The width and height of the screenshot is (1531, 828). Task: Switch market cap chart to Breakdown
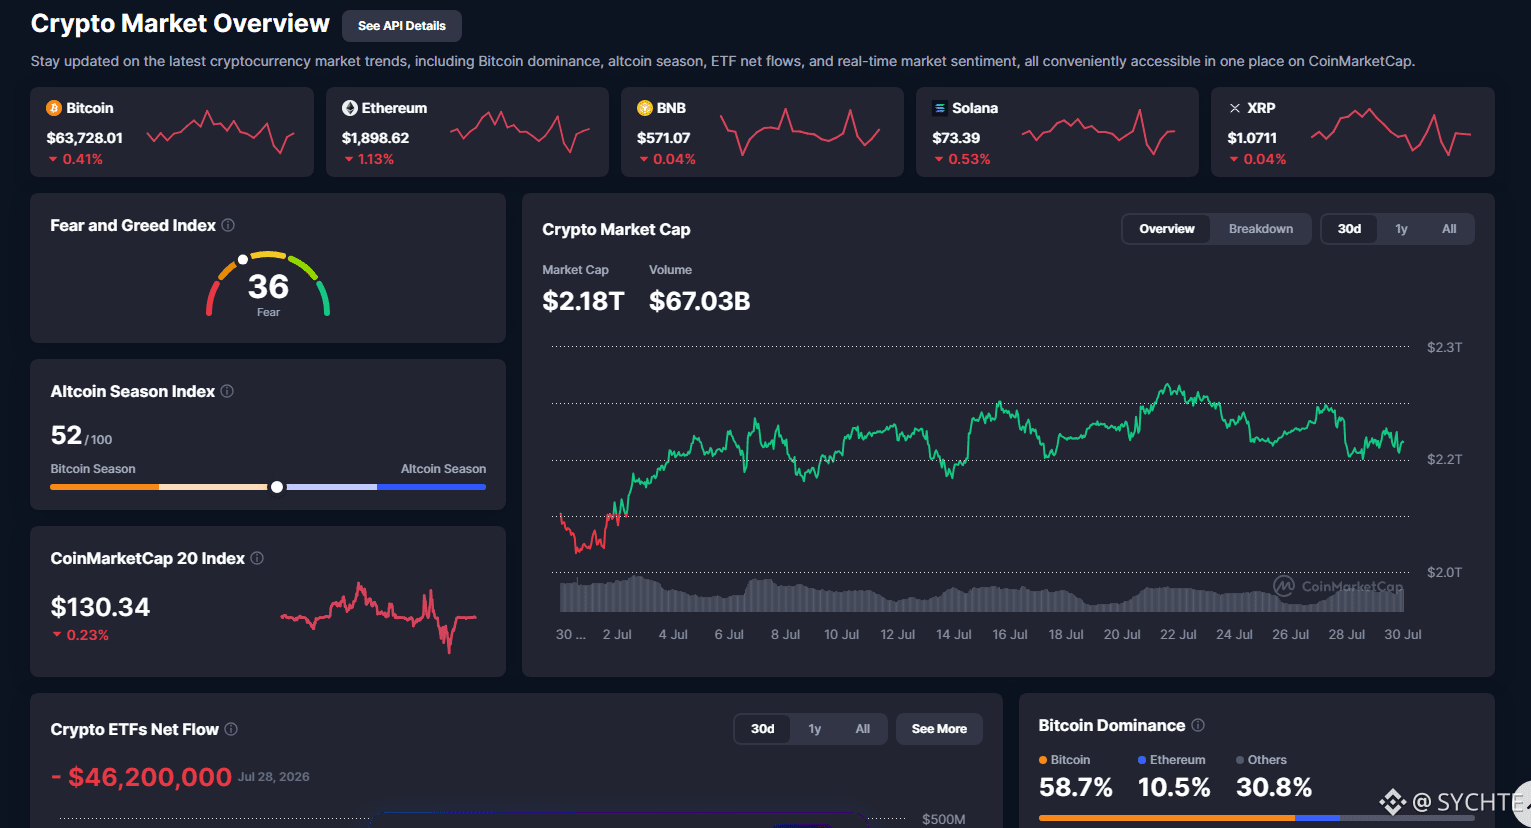click(x=1260, y=229)
